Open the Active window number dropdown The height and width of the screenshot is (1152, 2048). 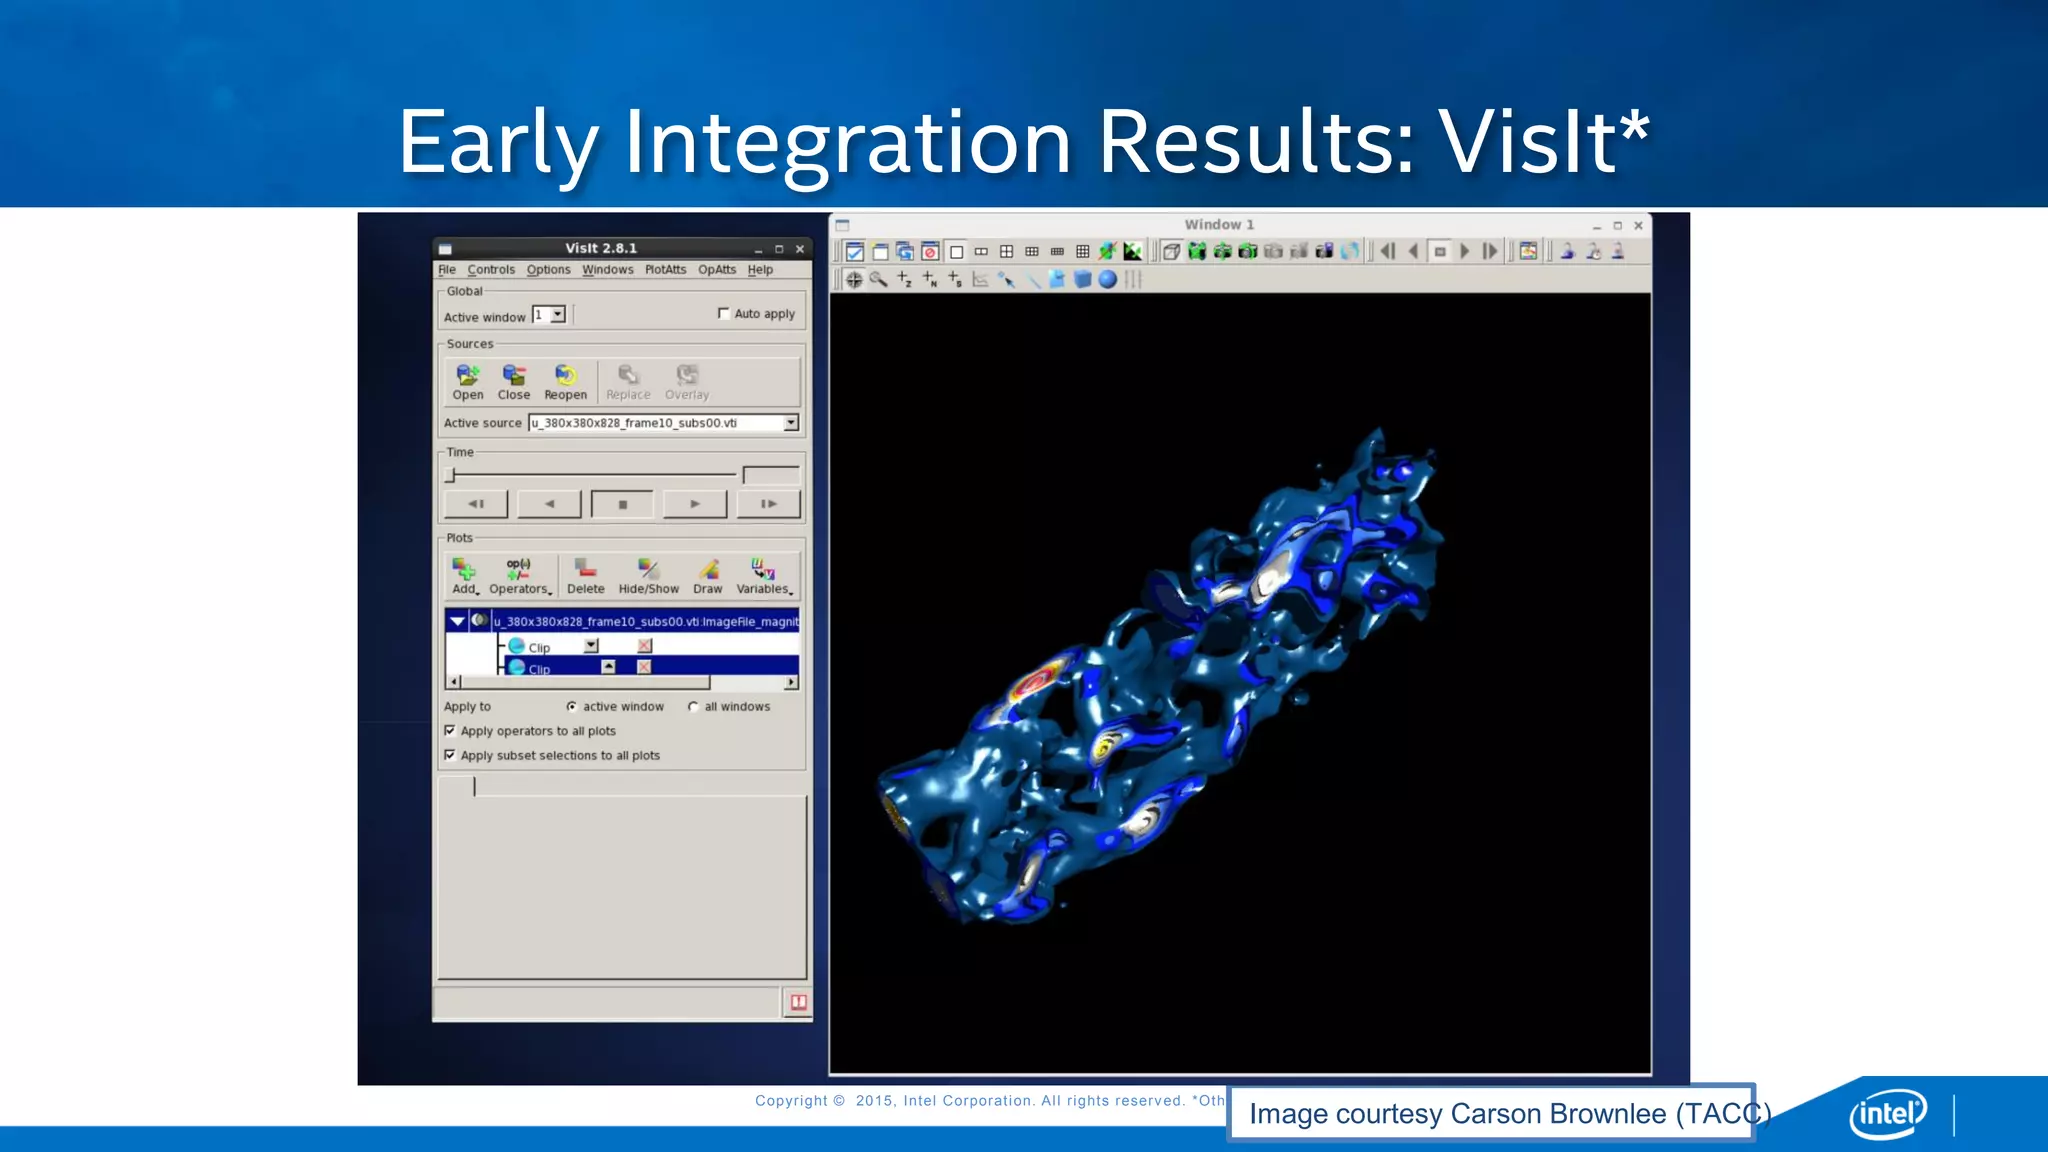coord(558,315)
